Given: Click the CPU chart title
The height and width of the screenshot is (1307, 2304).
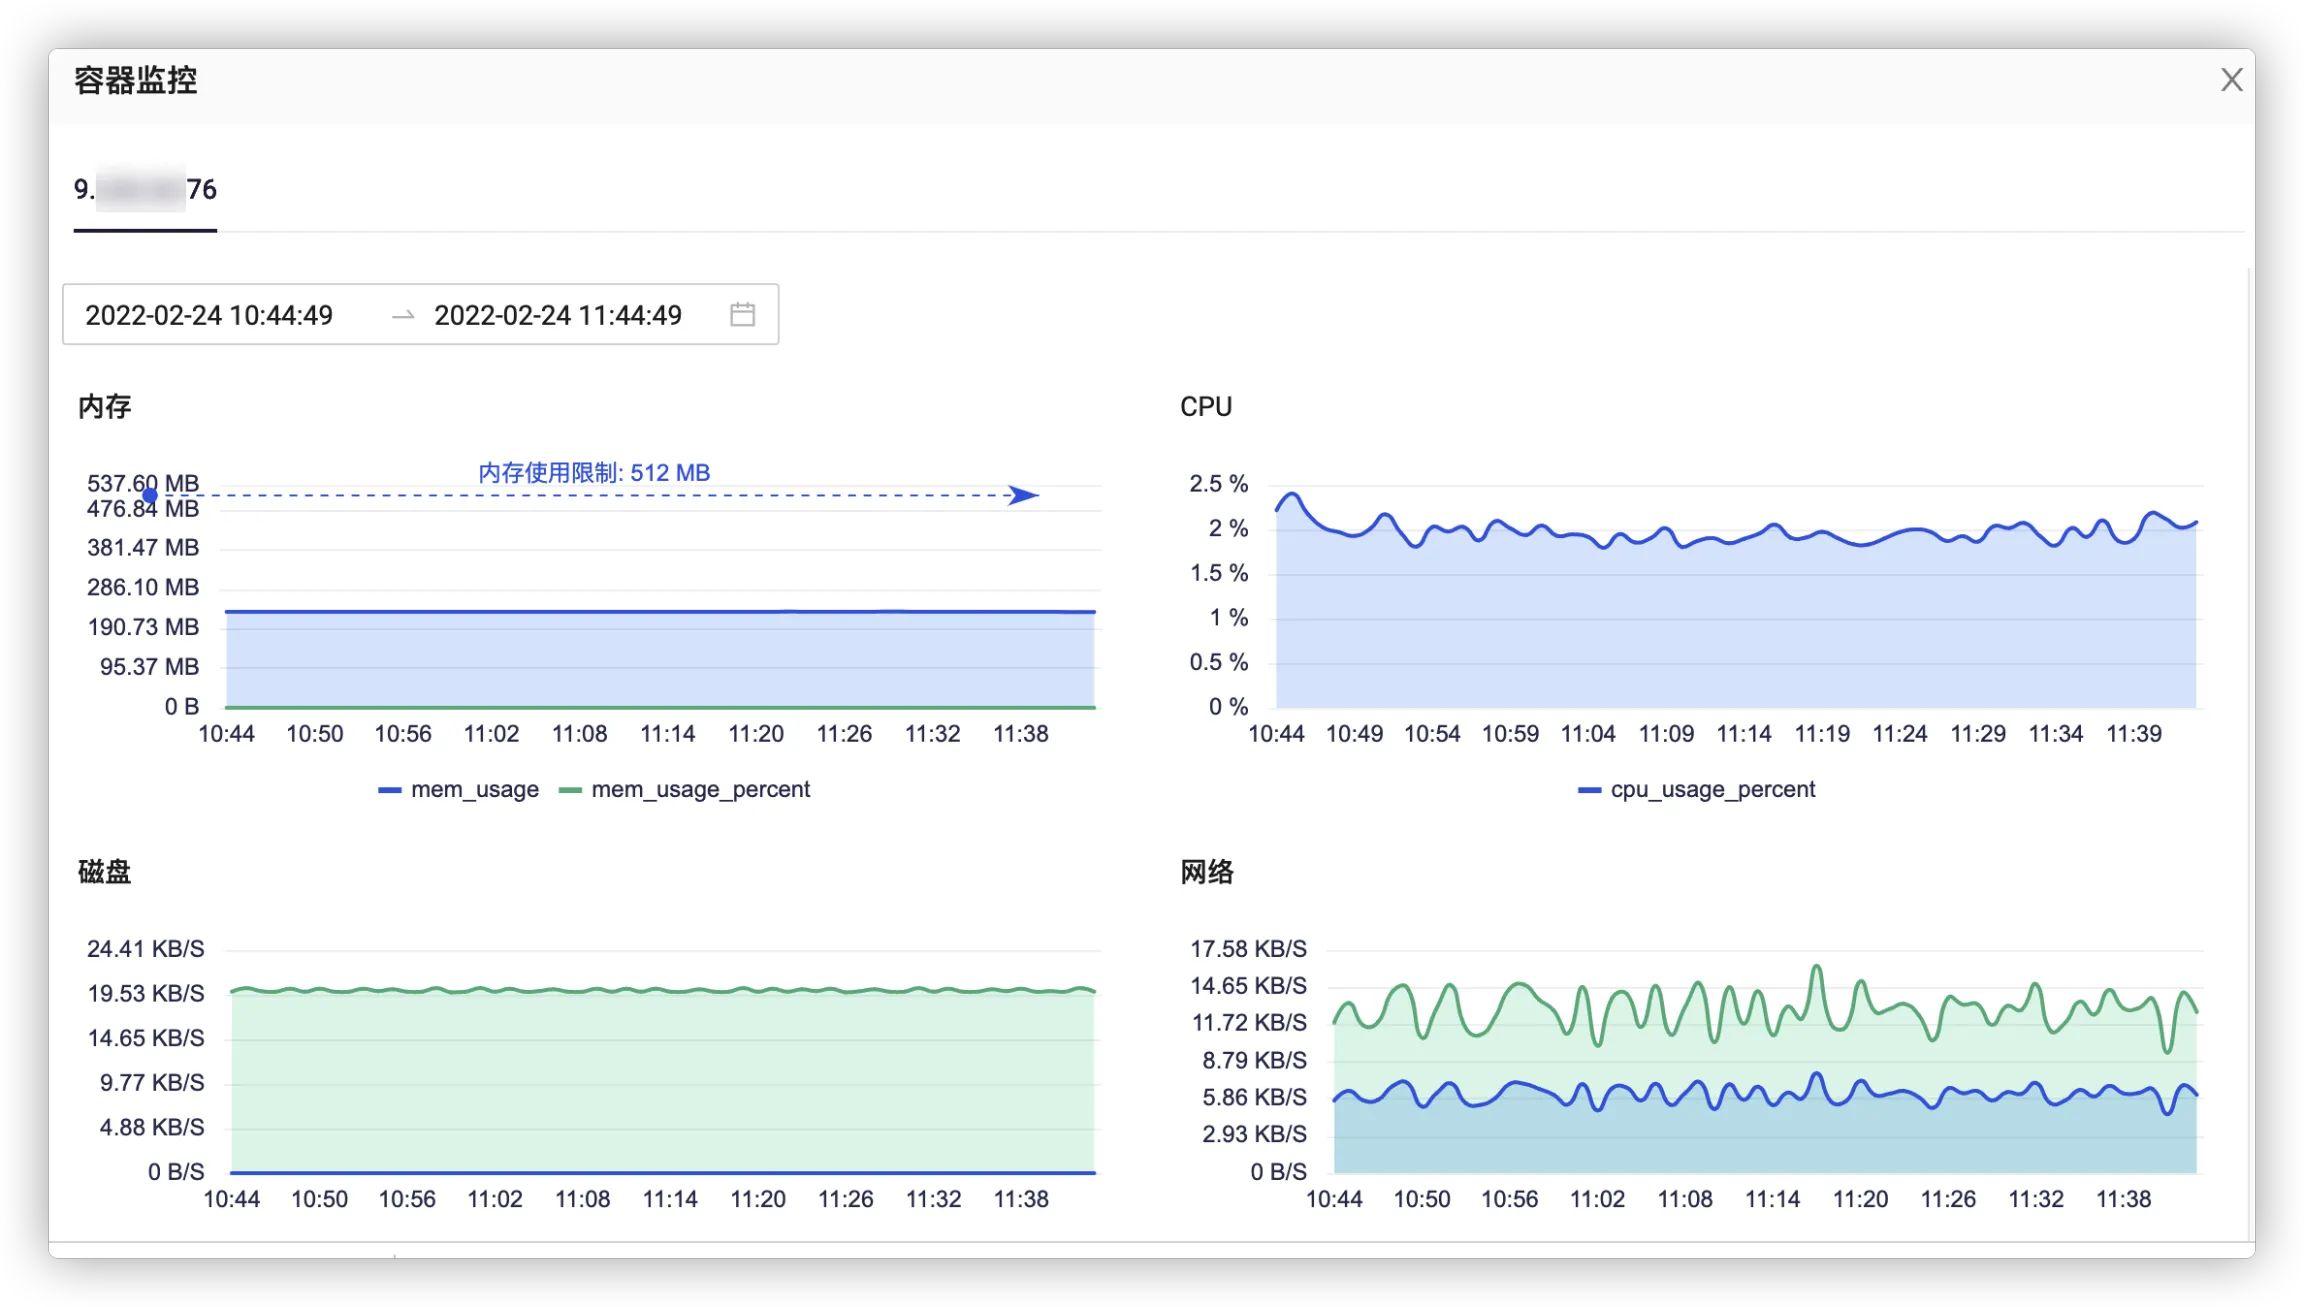Looking at the screenshot, I should [x=1205, y=406].
